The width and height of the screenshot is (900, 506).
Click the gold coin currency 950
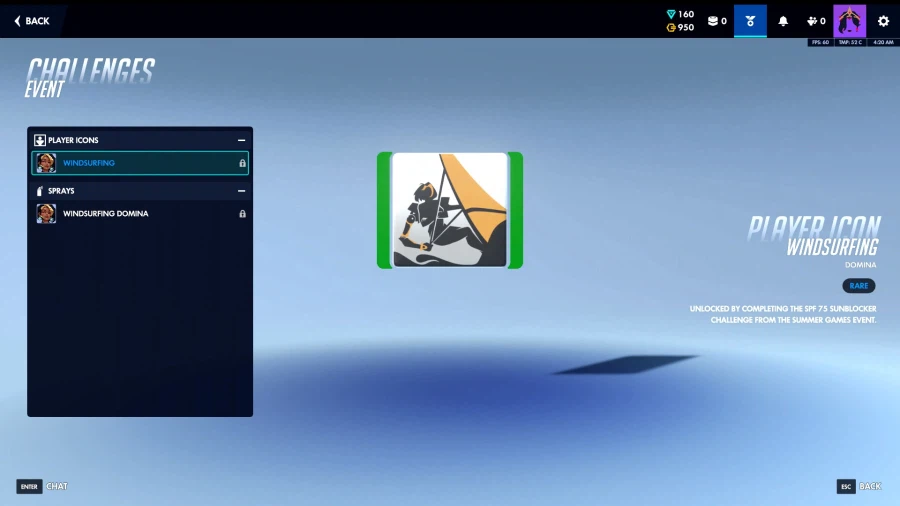(680, 28)
